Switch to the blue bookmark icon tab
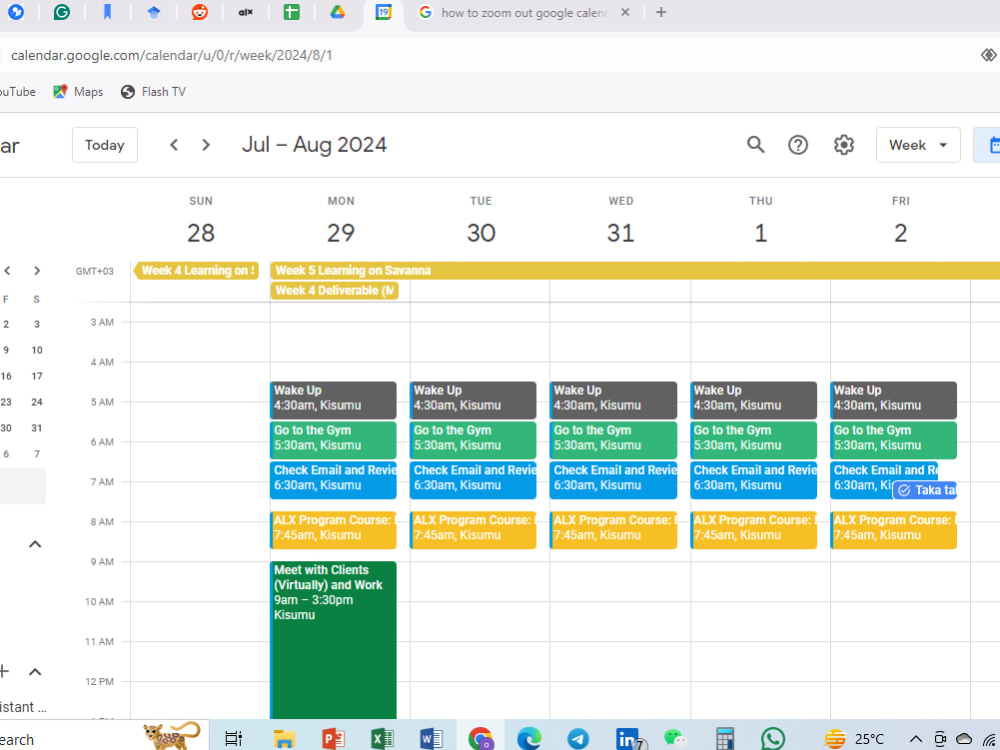The image size is (1000, 750). click(107, 12)
